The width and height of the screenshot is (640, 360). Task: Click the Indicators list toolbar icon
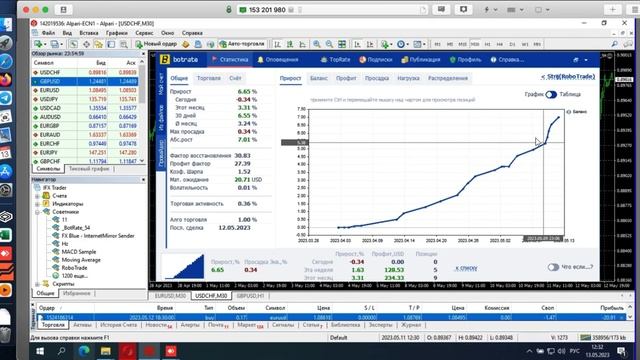[384, 44]
